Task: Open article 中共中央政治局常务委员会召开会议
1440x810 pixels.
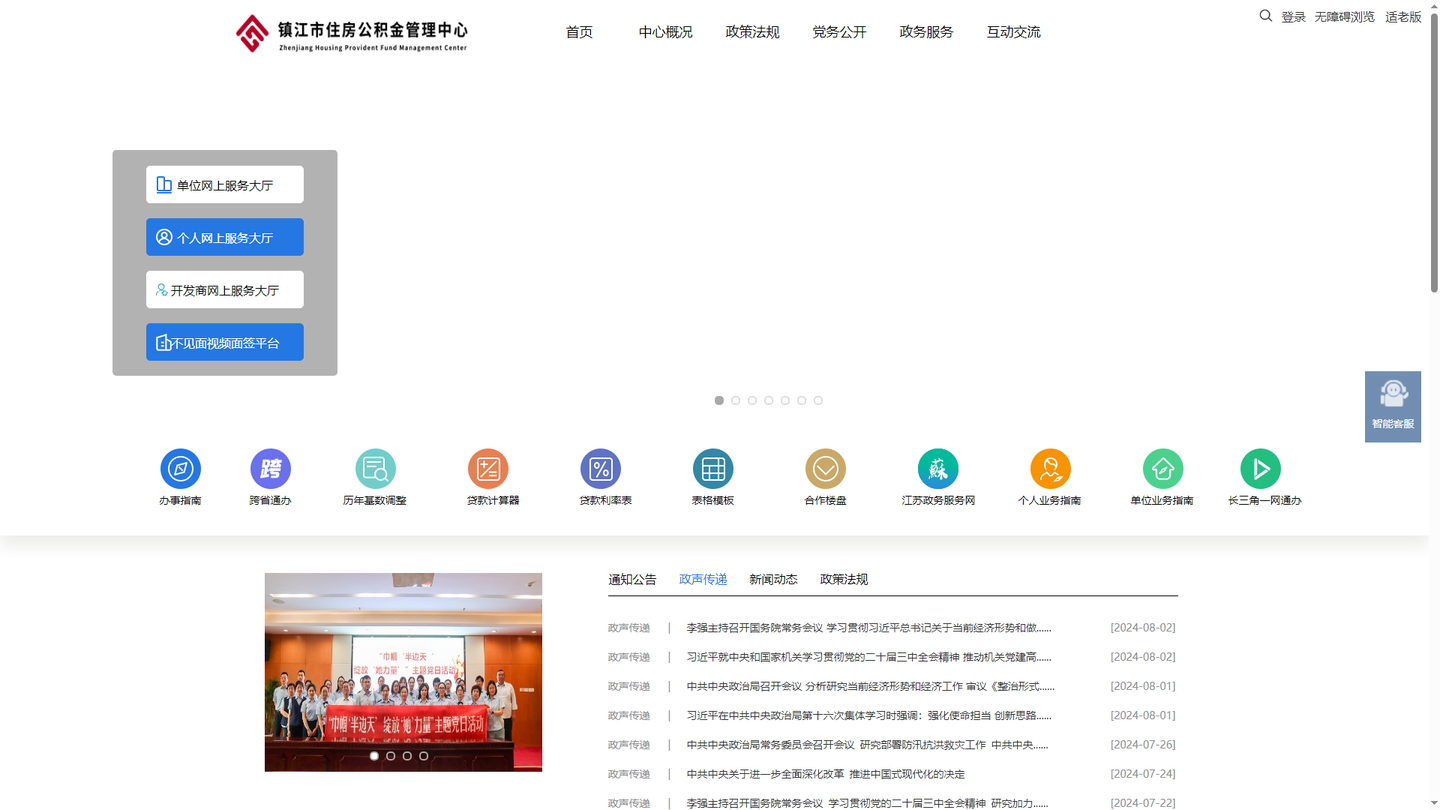Action: tap(867, 745)
